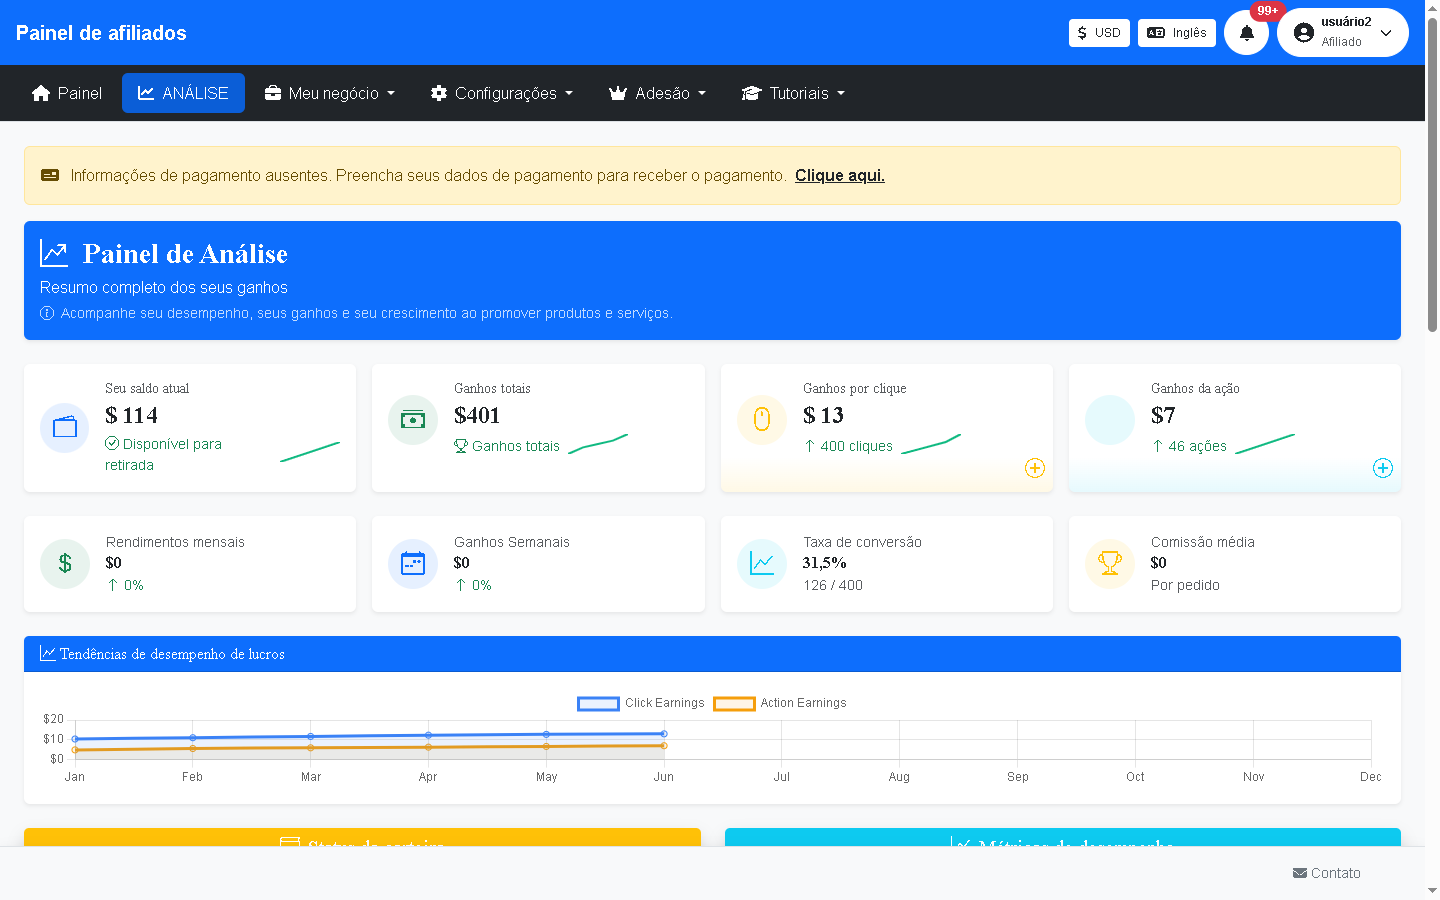The image size is (1440, 900).
Task: Click the dollar icon in Rendimentos mensais card
Action: (x=65, y=564)
